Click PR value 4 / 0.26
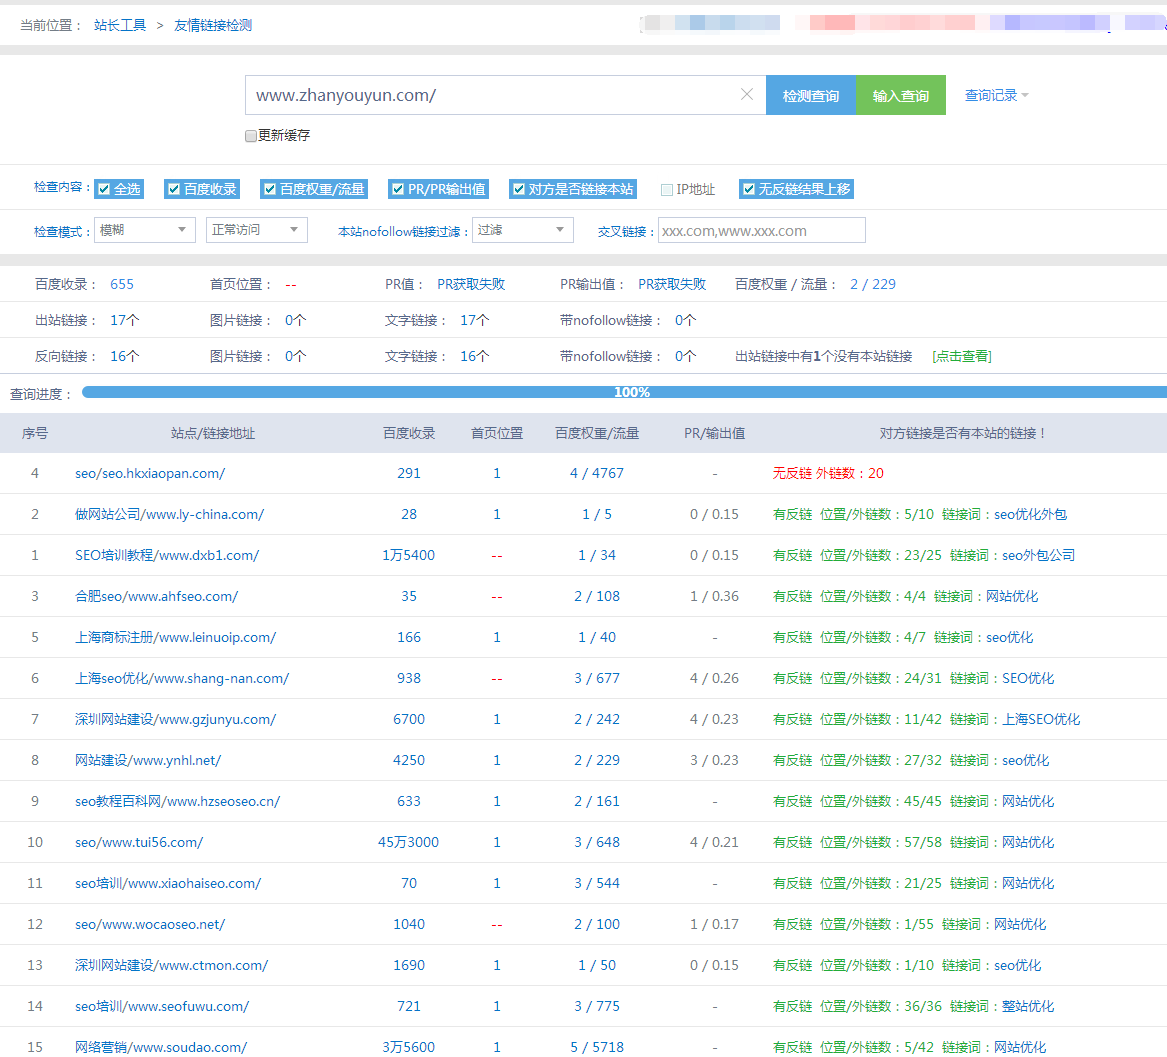 click(714, 678)
